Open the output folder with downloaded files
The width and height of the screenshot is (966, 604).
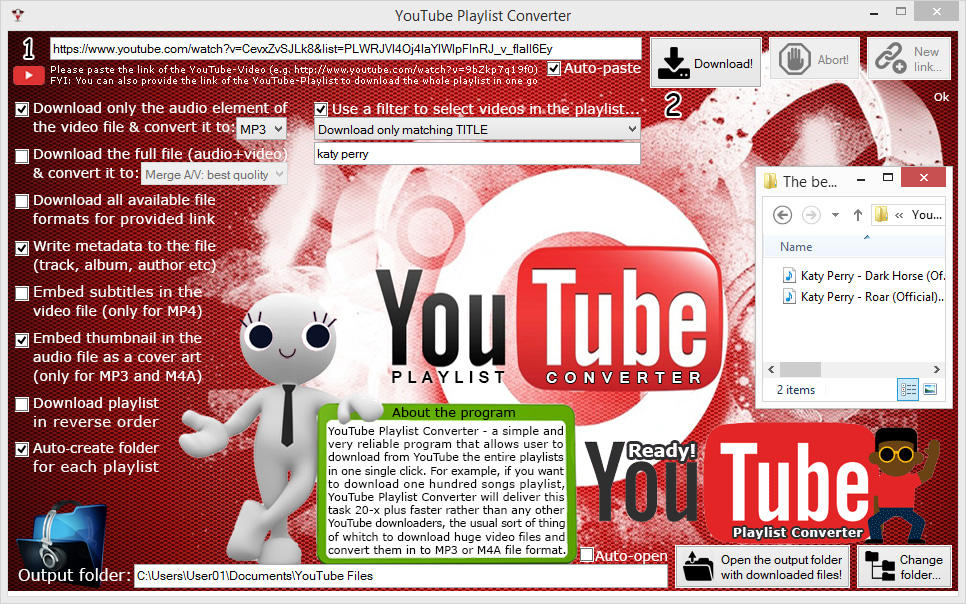(x=762, y=567)
